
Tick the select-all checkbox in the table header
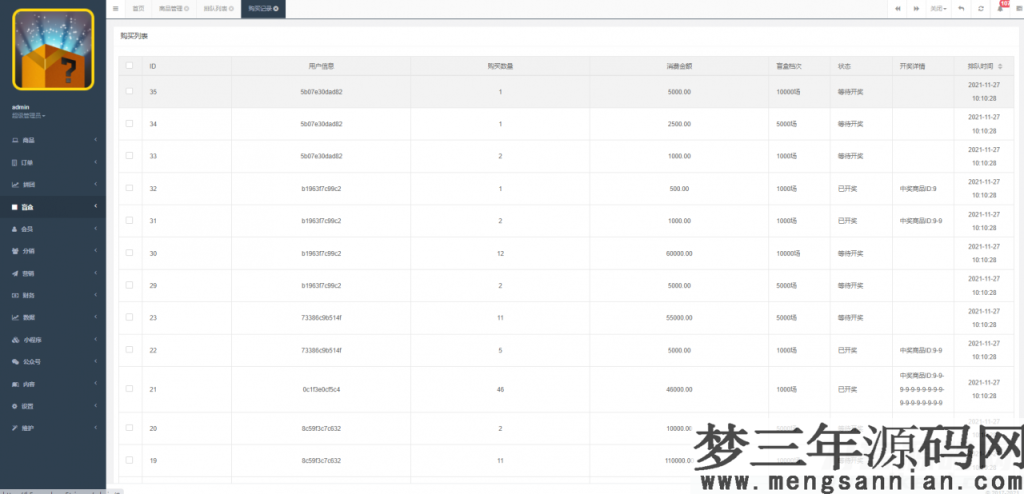[x=129, y=65]
